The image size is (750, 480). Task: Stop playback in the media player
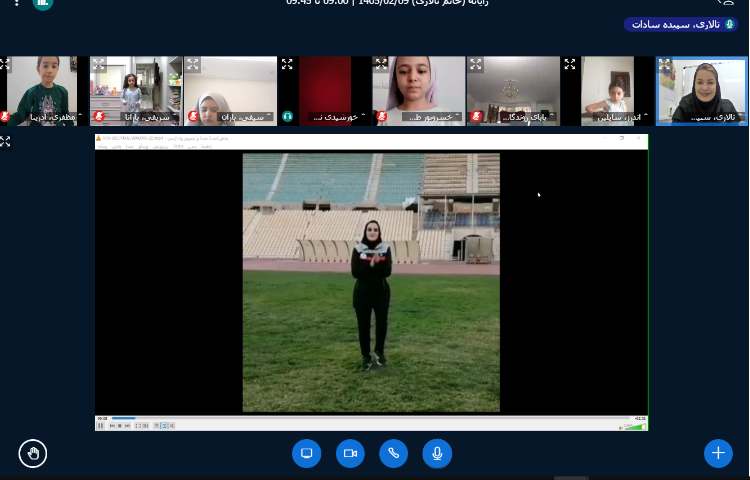(x=120, y=425)
